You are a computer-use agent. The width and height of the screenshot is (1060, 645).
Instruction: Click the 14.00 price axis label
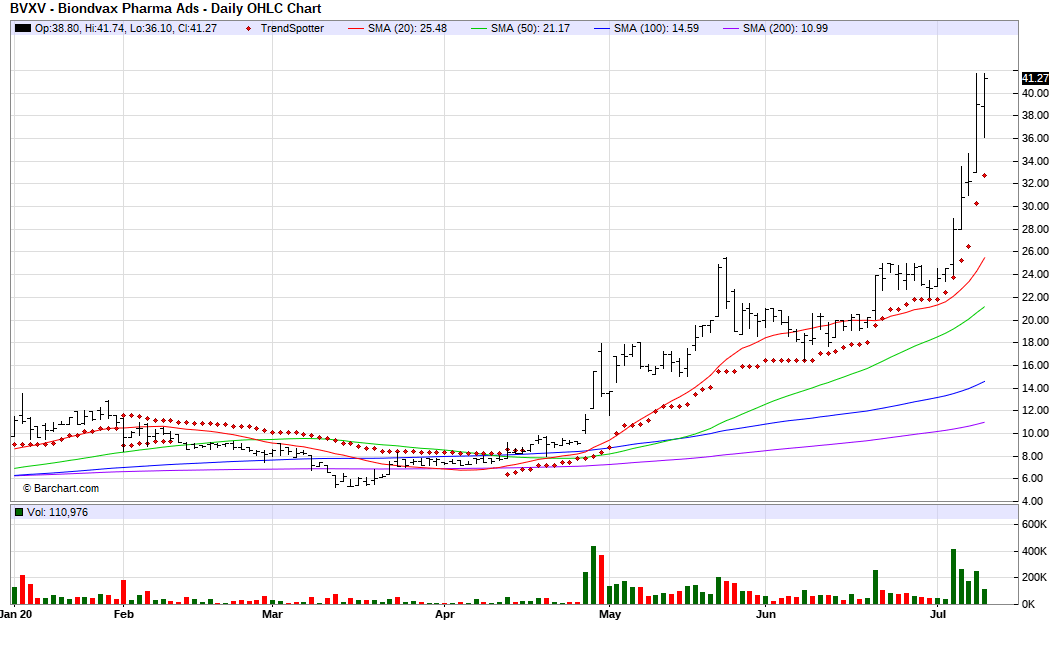pyautogui.click(x=1035, y=388)
